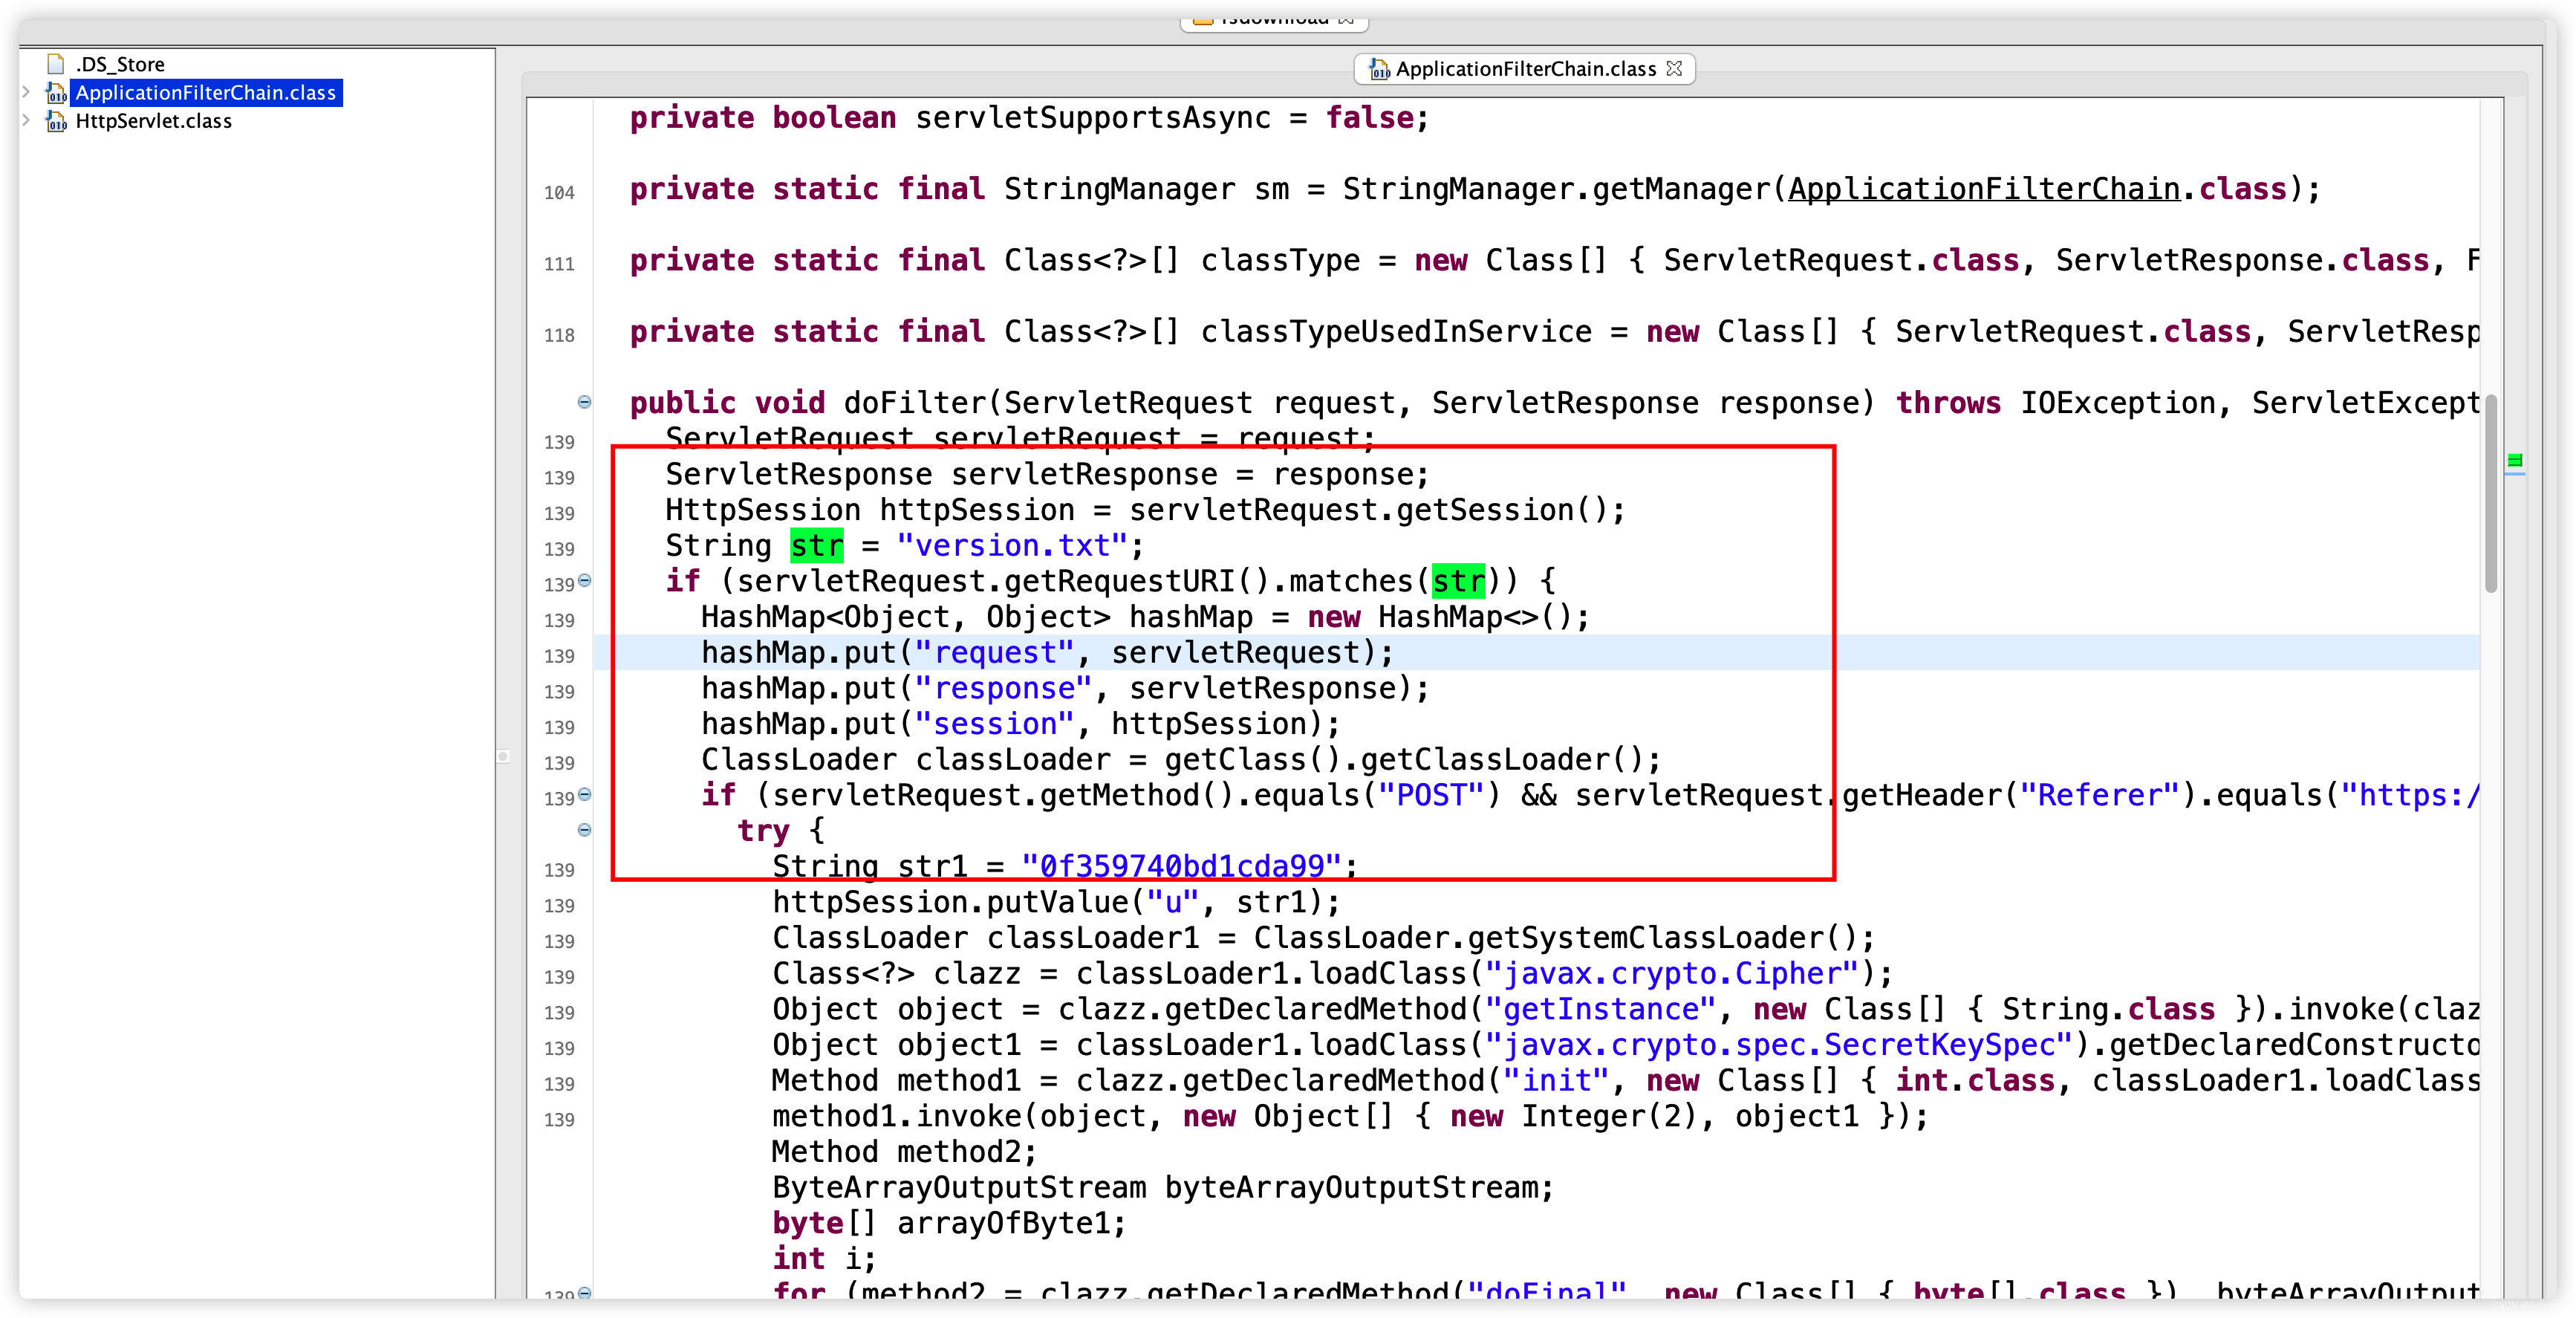Switch to the ApplicationFilterChain.class editor tab

[1525, 68]
